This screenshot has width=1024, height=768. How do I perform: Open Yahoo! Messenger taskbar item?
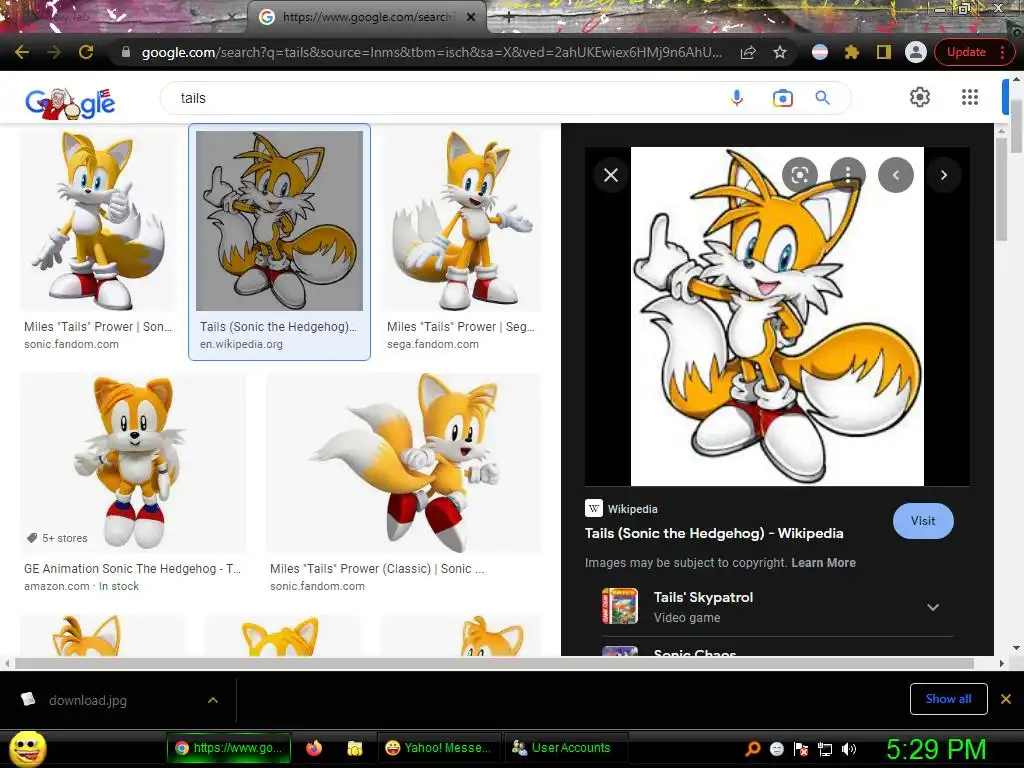pyautogui.click(x=438, y=748)
